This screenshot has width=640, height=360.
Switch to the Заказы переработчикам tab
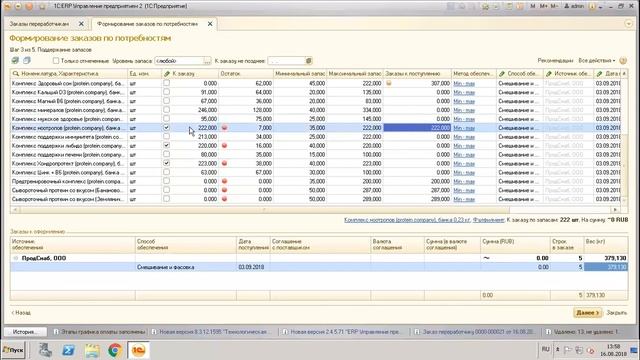pyautogui.click(x=39, y=24)
